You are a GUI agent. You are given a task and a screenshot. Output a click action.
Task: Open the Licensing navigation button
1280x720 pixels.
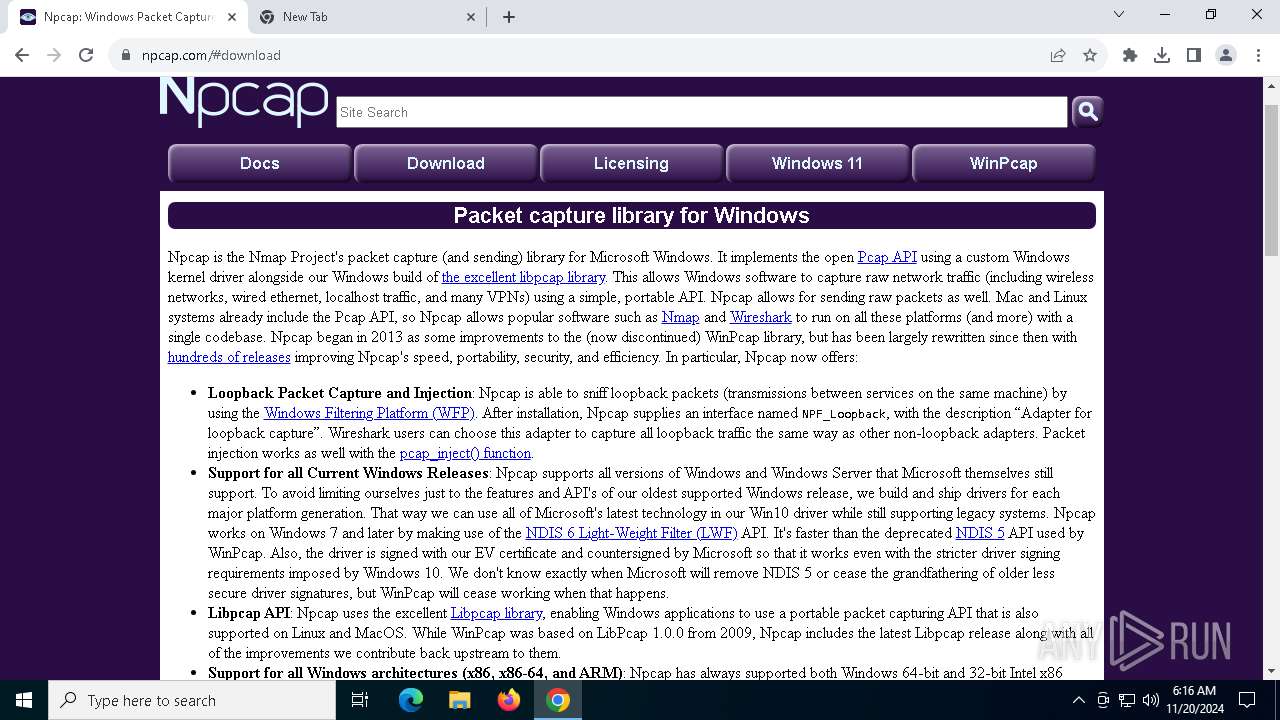631,163
